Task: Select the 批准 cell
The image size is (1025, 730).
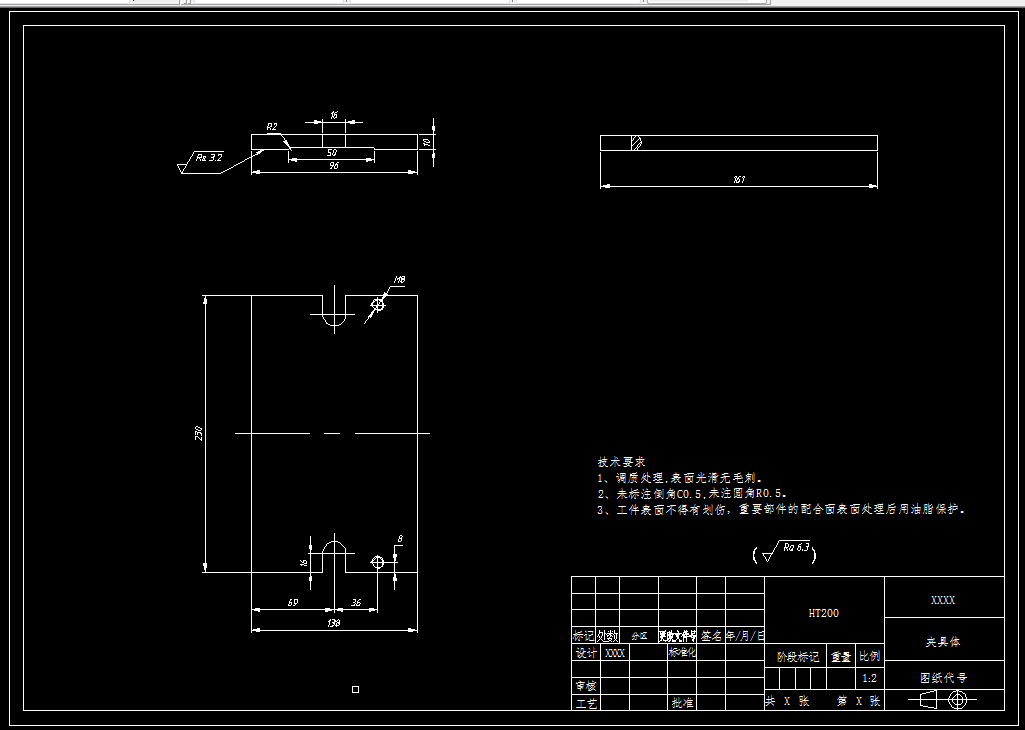Action: click(x=682, y=703)
